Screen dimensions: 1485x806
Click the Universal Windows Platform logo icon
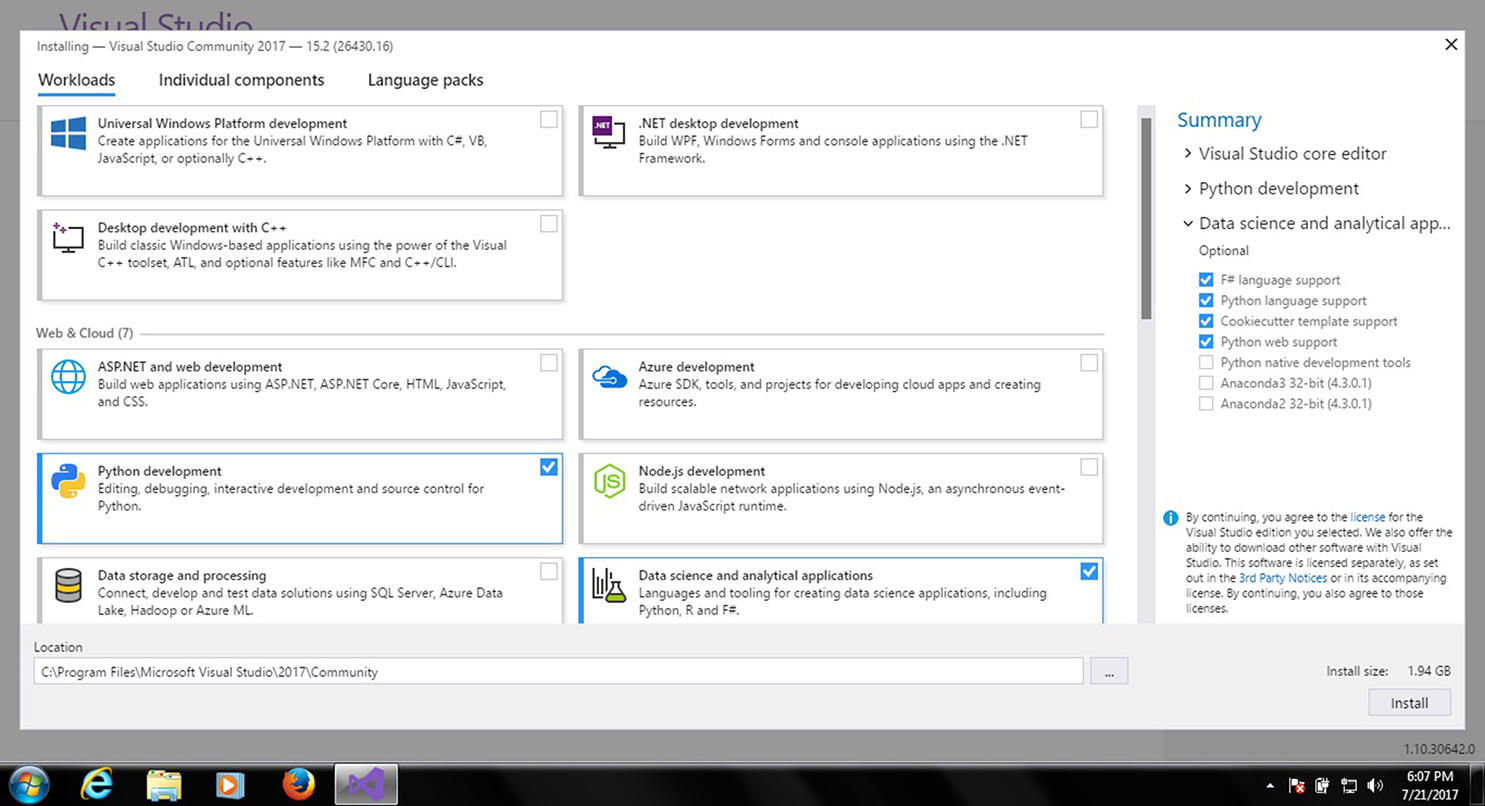click(68, 133)
